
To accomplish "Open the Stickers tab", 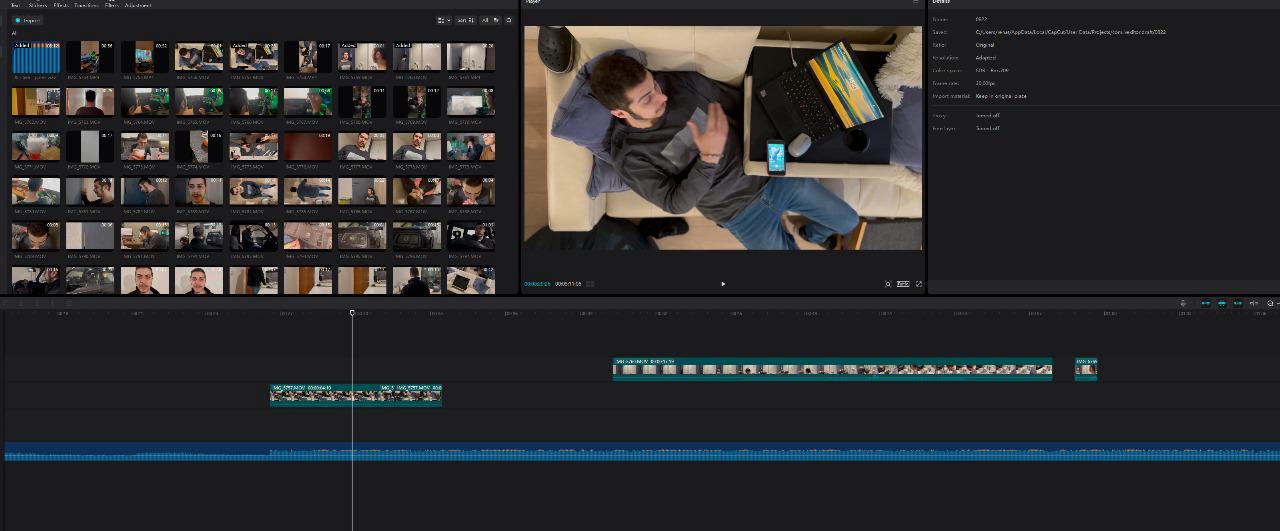I will [38, 5].
